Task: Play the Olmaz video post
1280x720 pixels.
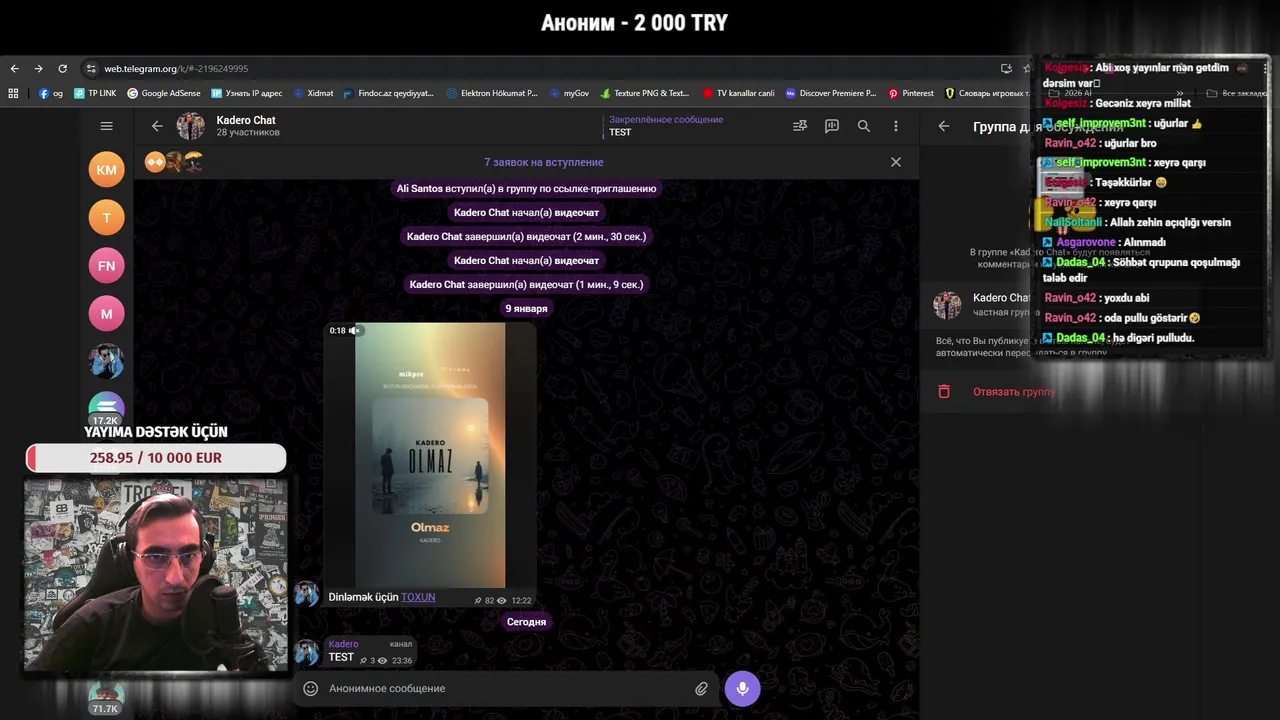Action: coord(430,455)
